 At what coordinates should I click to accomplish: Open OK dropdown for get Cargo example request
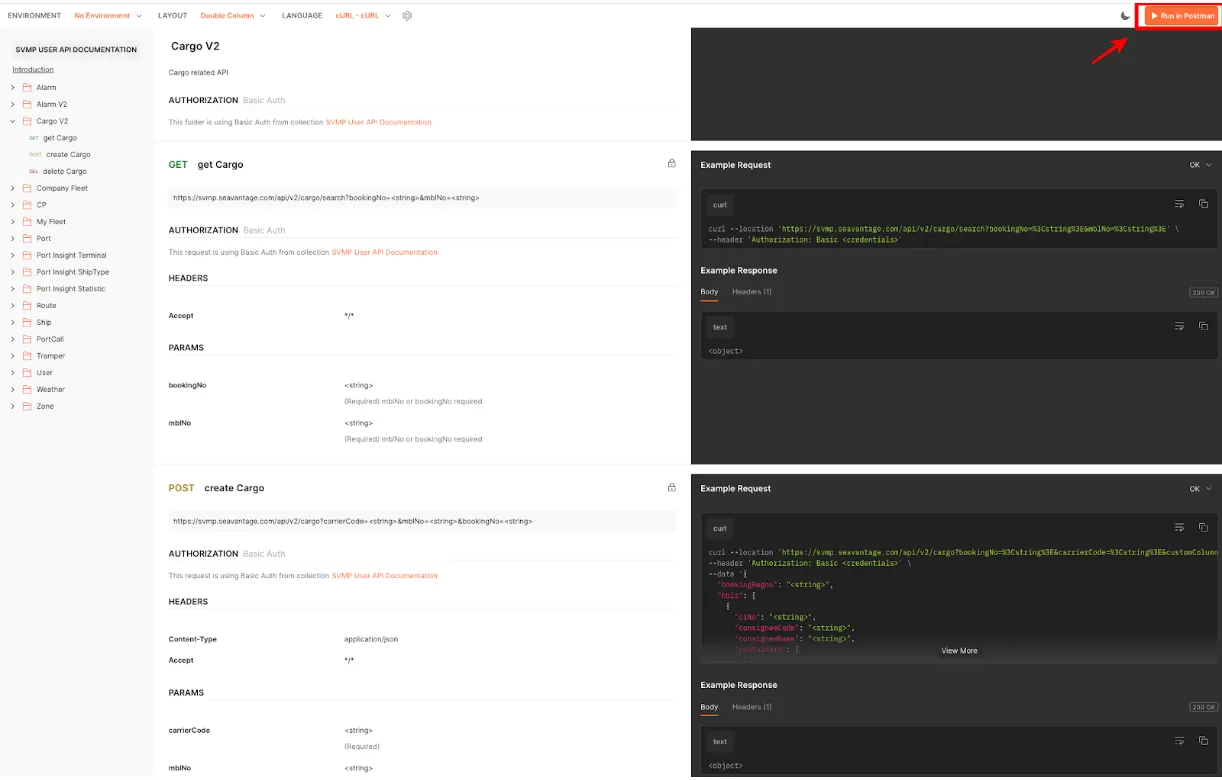pos(1200,165)
